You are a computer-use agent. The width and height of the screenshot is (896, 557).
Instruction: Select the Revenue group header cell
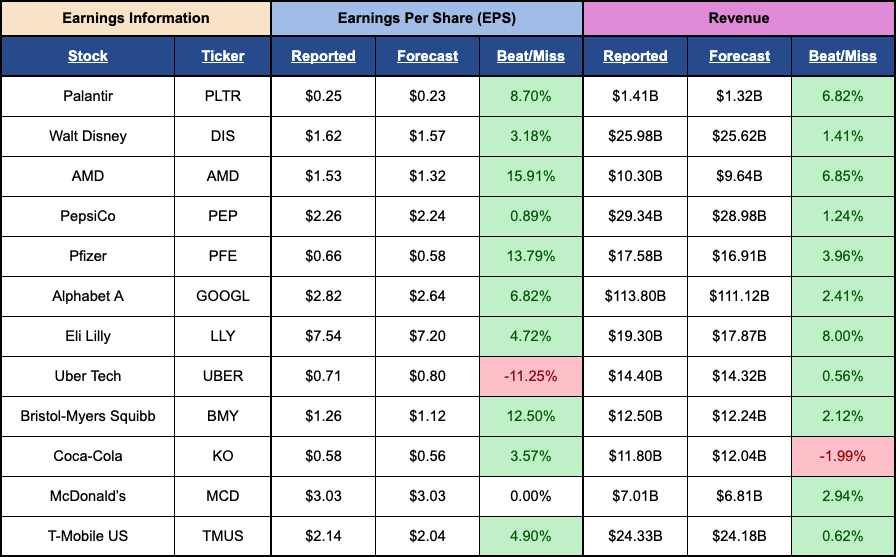pos(739,18)
